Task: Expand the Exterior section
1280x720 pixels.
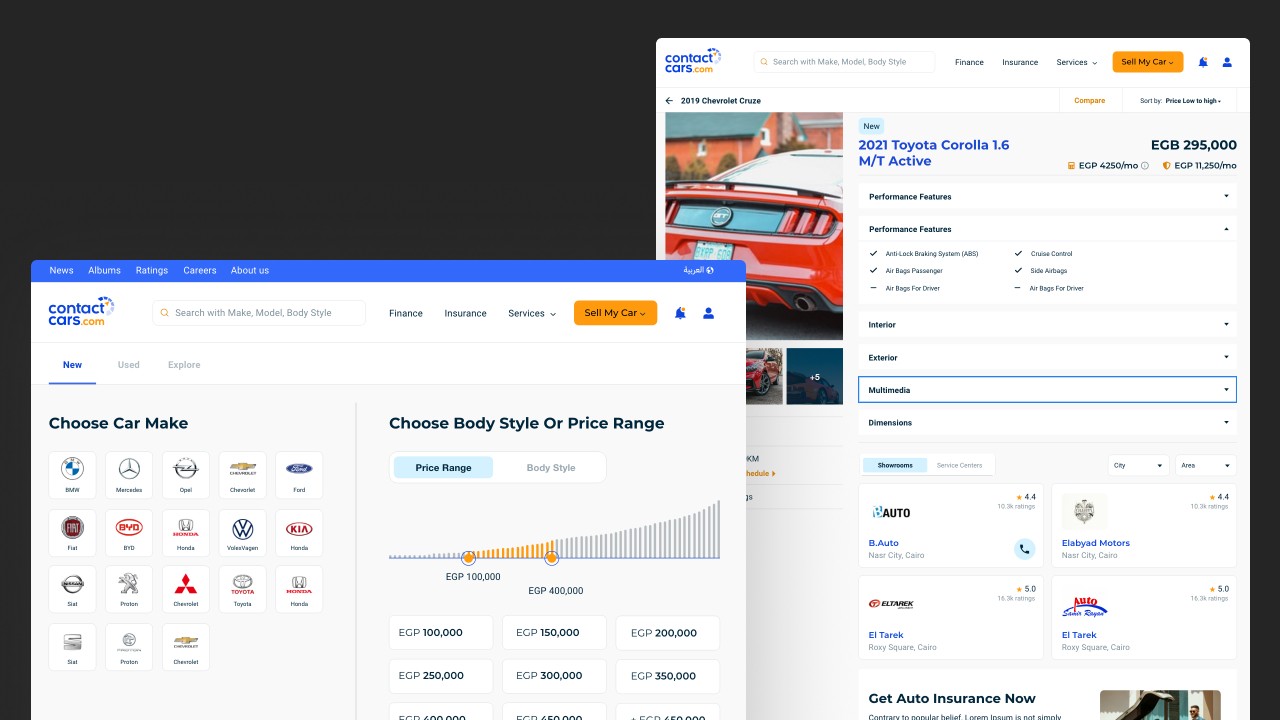Action: 1047,357
